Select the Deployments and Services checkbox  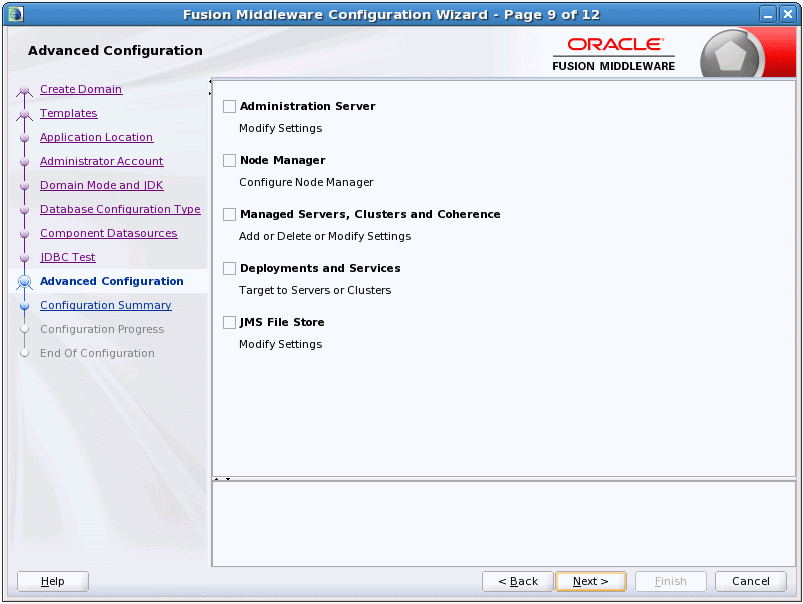pyautogui.click(x=229, y=268)
